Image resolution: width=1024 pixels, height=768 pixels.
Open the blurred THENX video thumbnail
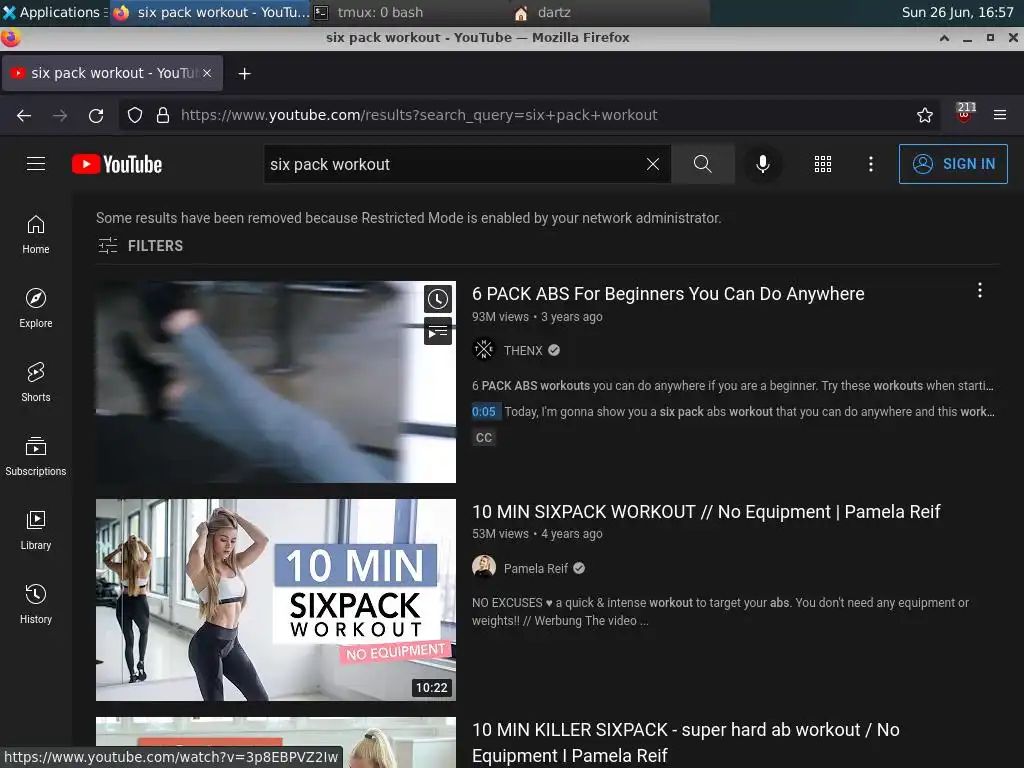tap(276, 382)
